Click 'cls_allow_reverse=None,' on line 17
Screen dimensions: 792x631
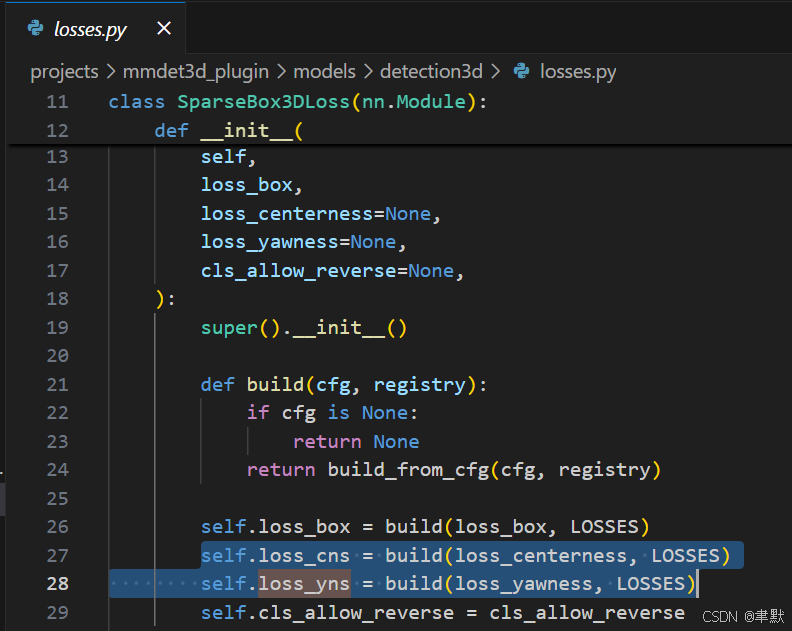(x=332, y=271)
